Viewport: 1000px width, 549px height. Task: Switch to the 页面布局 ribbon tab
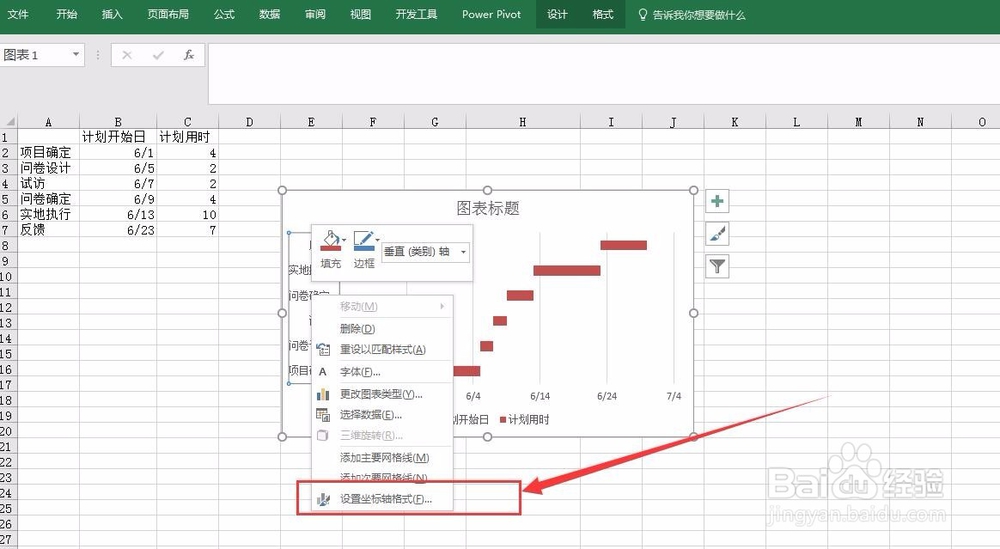pyautogui.click(x=168, y=14)
